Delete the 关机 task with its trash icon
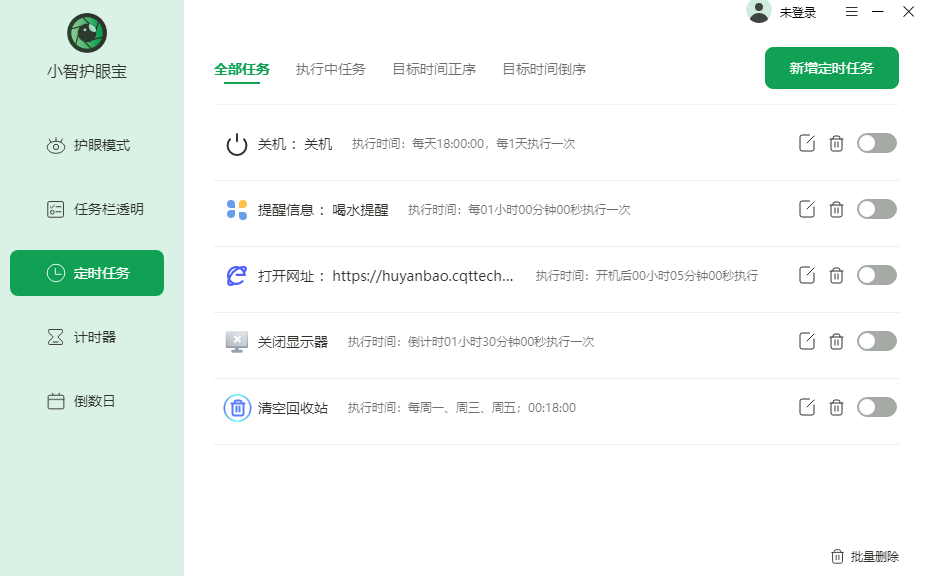Image resolution: width=930 pixels, height=576 pixels. (x=837, y=143)
